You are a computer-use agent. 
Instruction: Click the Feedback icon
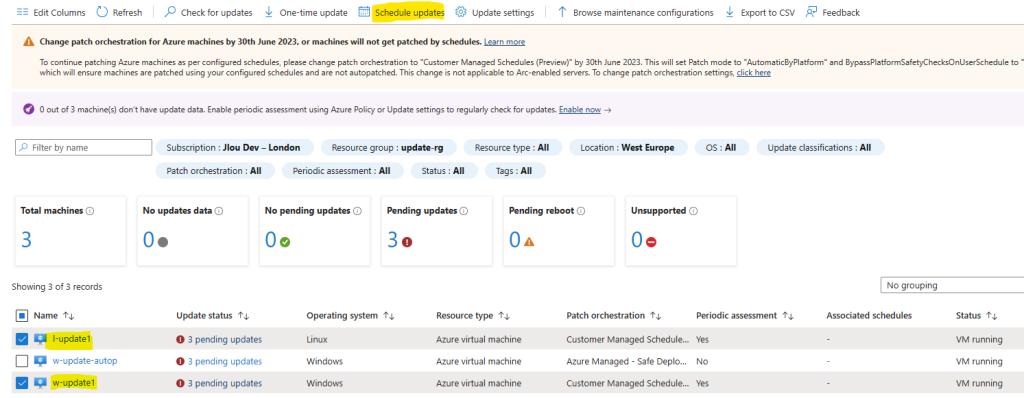click(811, 12)
